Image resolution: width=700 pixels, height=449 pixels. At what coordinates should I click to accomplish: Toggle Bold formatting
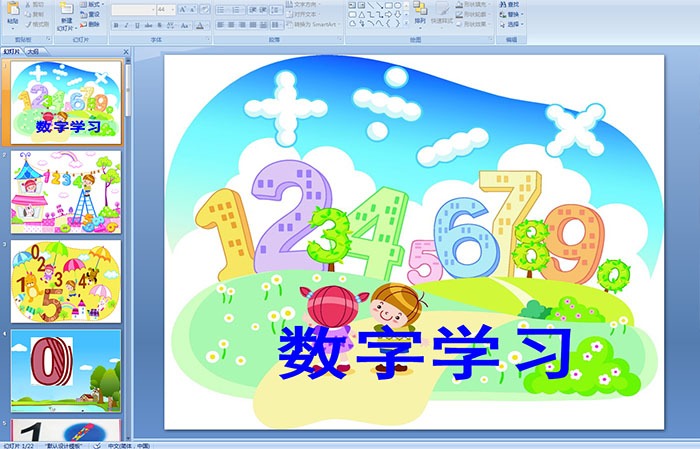click(x=116, y=25)
